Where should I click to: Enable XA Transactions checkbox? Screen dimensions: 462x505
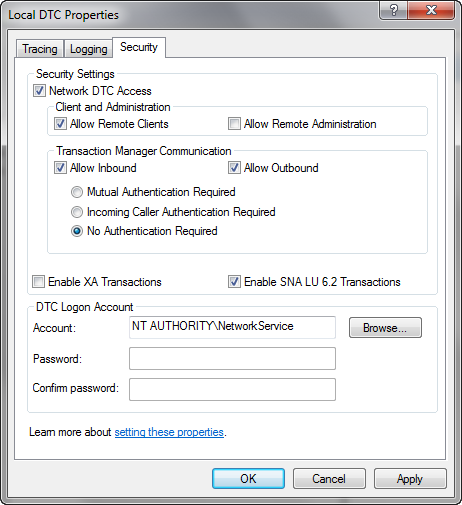(x=38, y=282)
